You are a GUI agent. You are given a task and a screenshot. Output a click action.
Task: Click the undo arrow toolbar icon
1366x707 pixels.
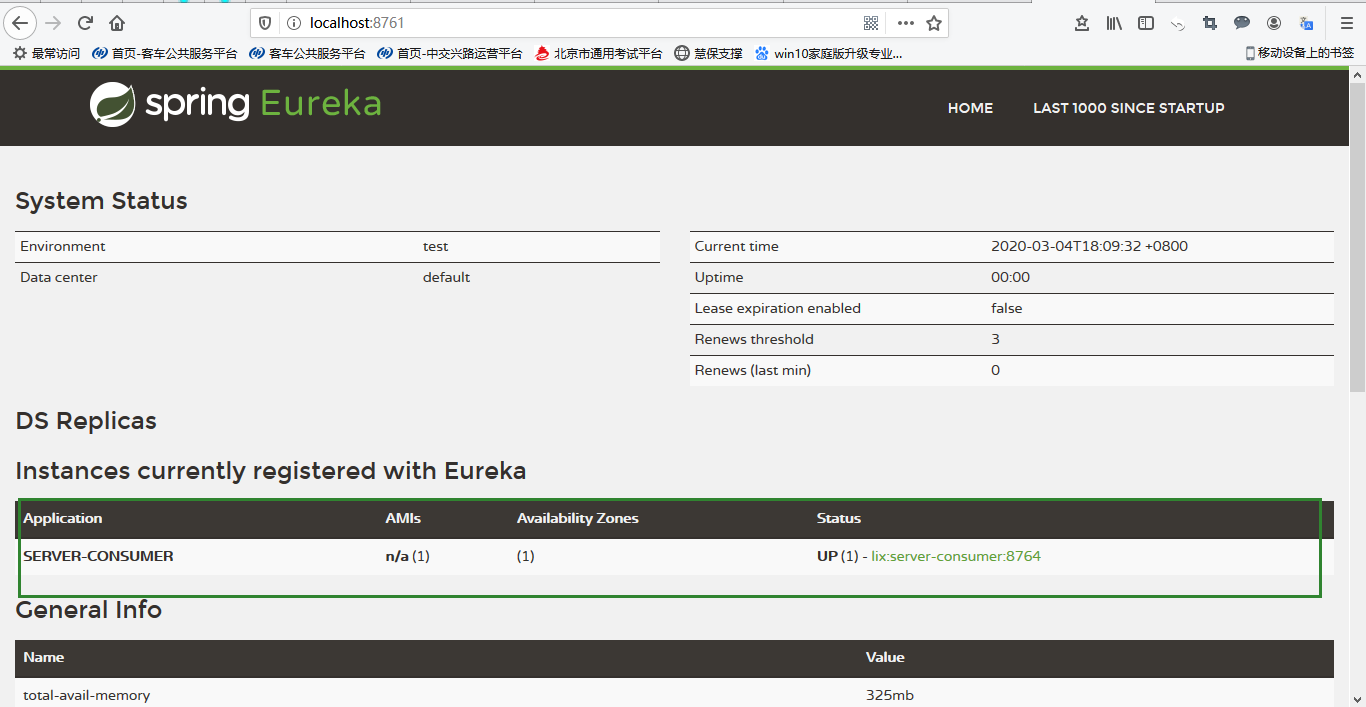click(1178, 22)
